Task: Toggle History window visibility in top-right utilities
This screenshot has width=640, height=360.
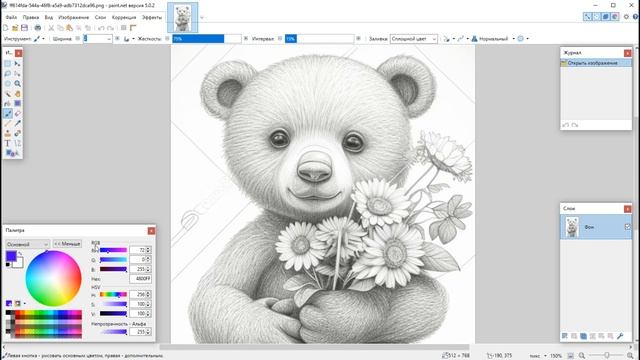Action: click(597, 17)
